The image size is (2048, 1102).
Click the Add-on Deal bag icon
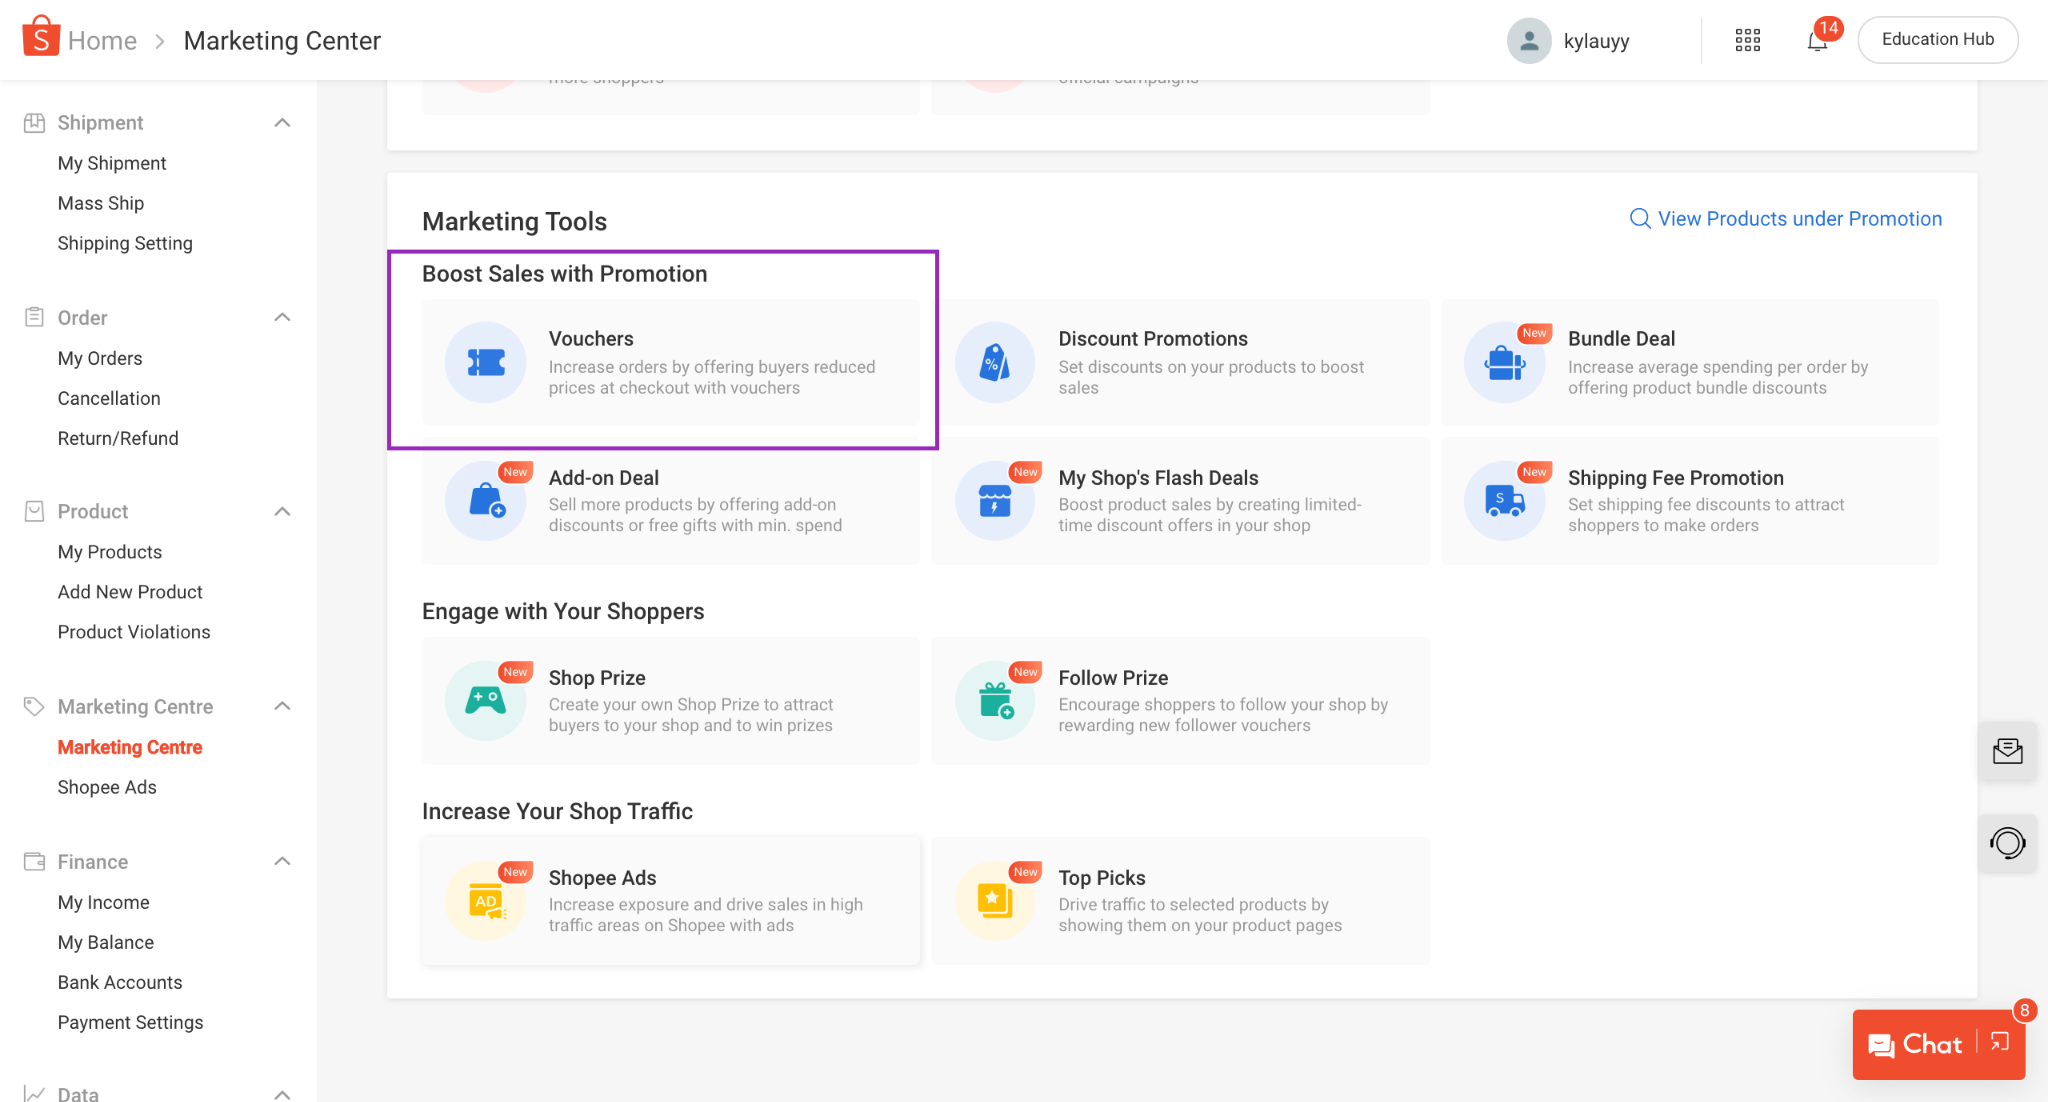(486, 500)
